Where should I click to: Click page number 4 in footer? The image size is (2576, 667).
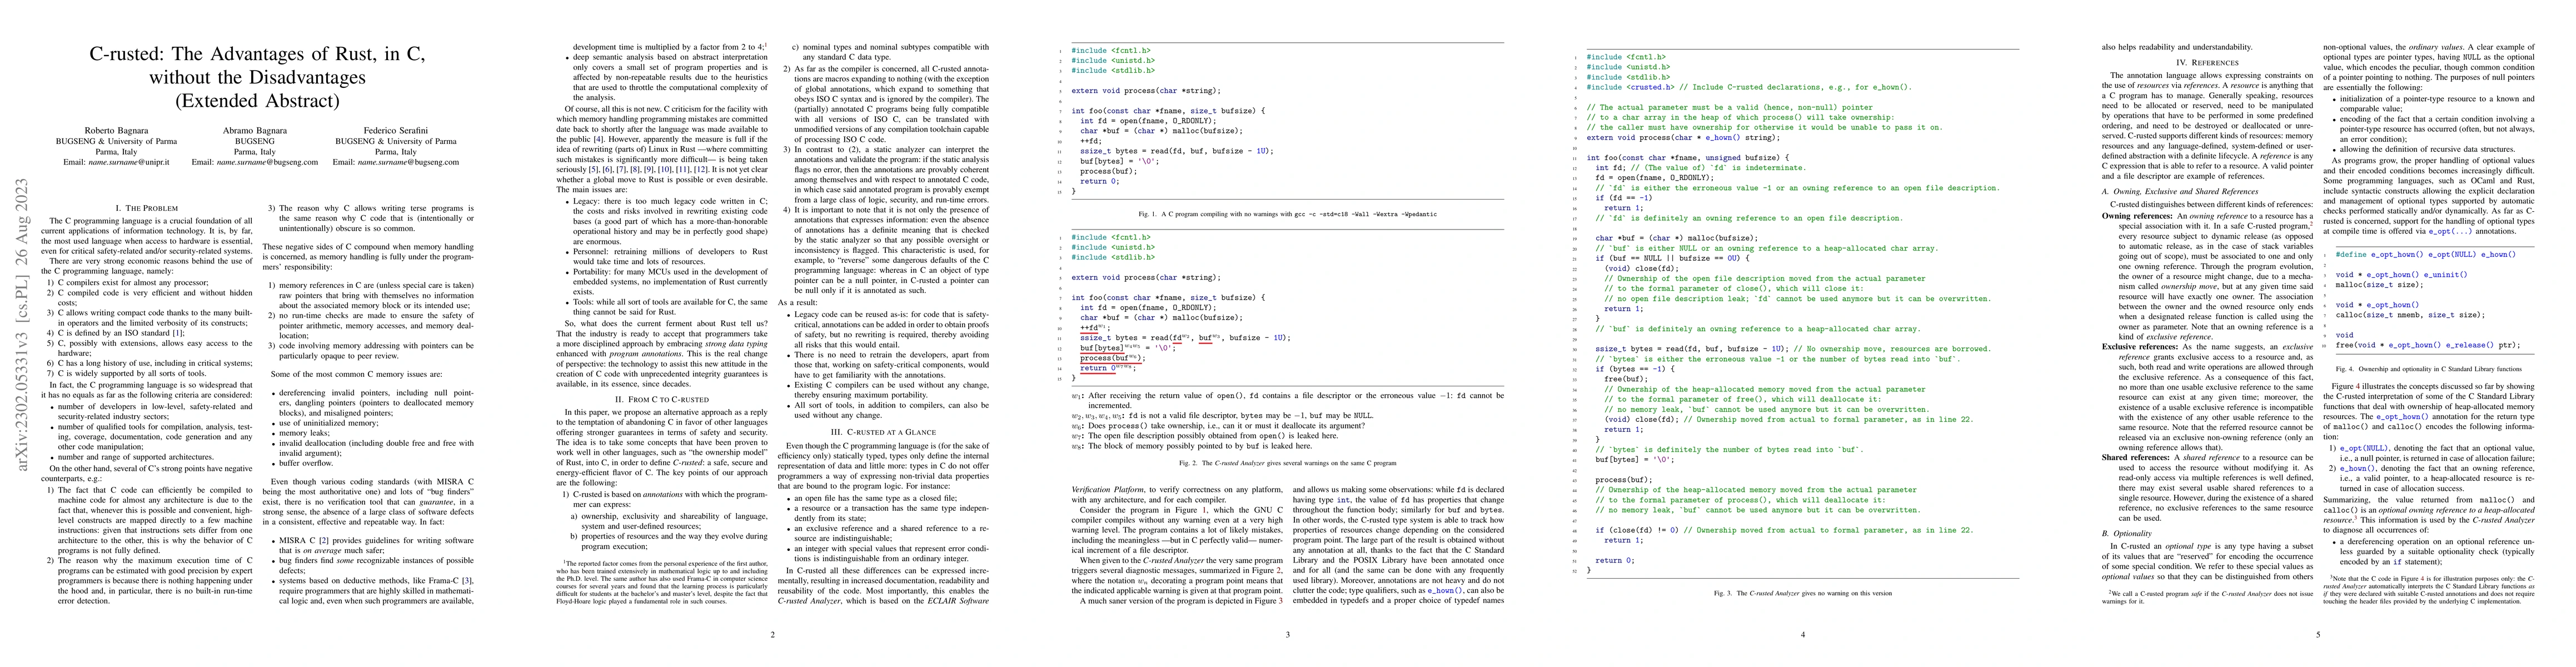click(x=1803, y=634)
